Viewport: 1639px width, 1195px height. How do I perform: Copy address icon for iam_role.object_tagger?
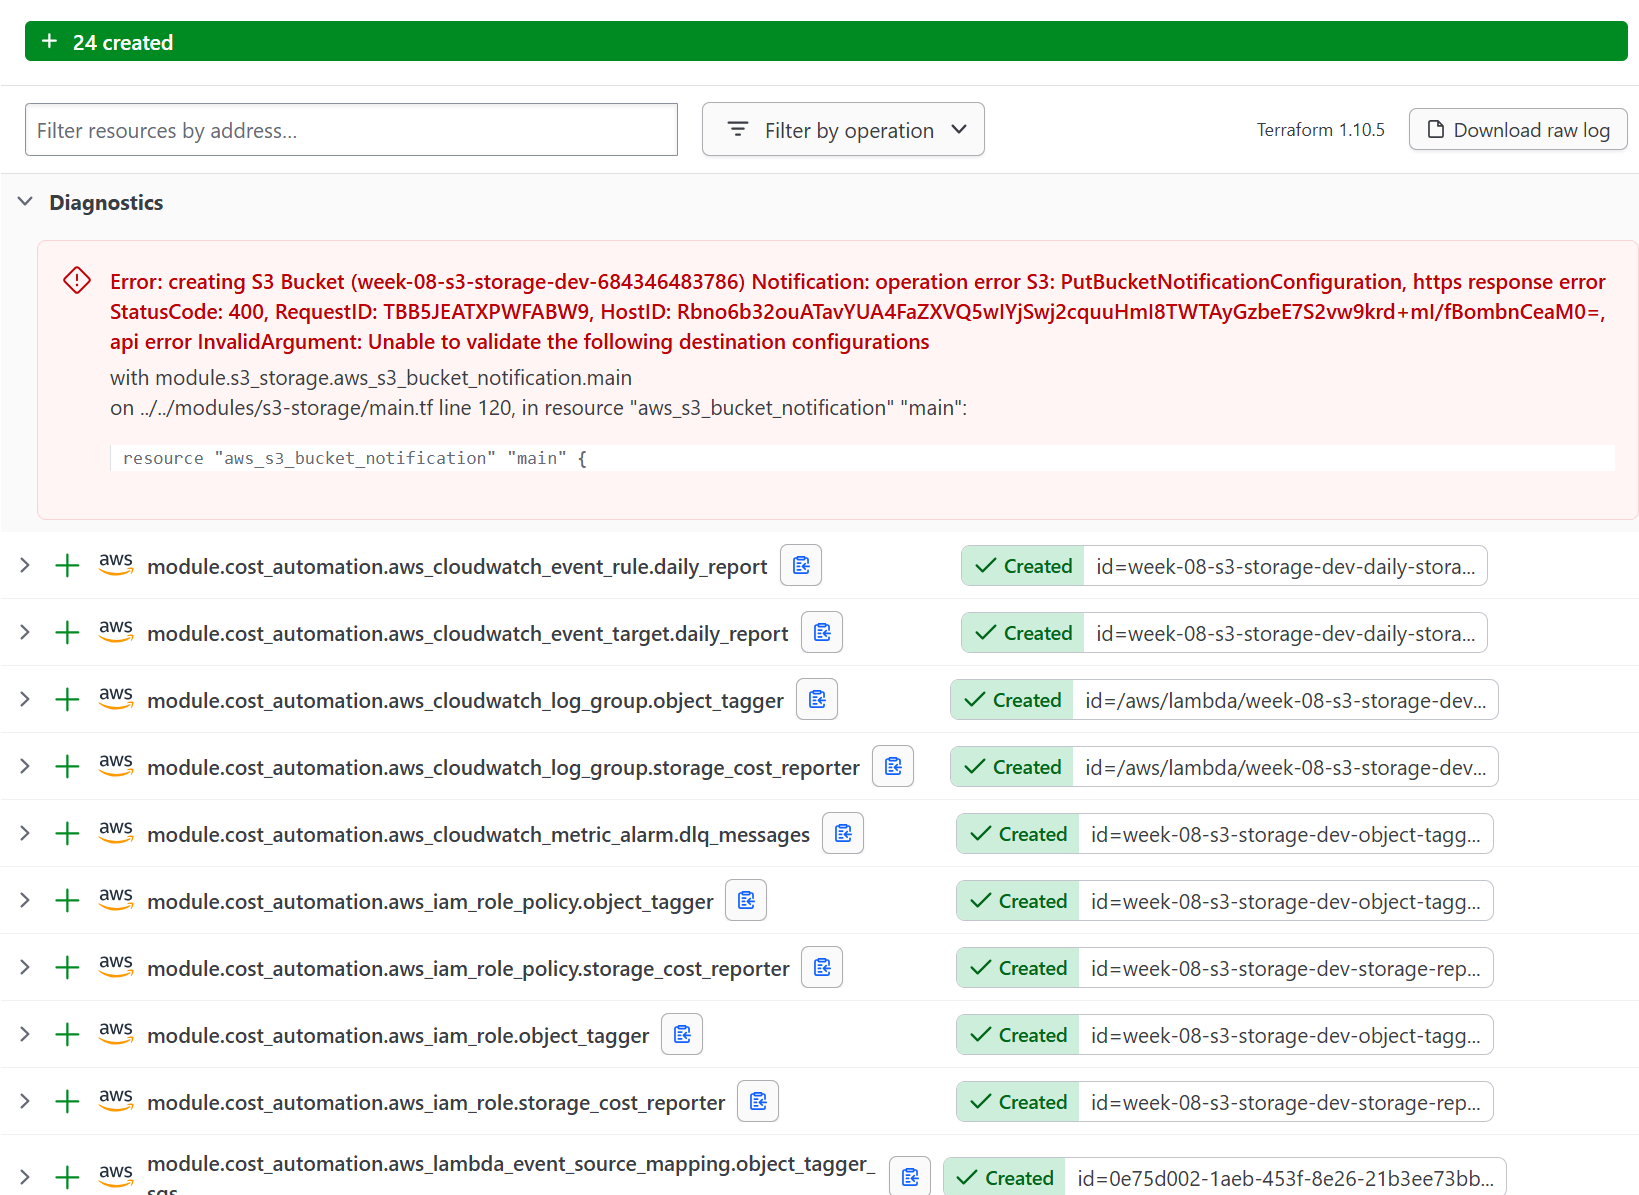coord(682,1034)
